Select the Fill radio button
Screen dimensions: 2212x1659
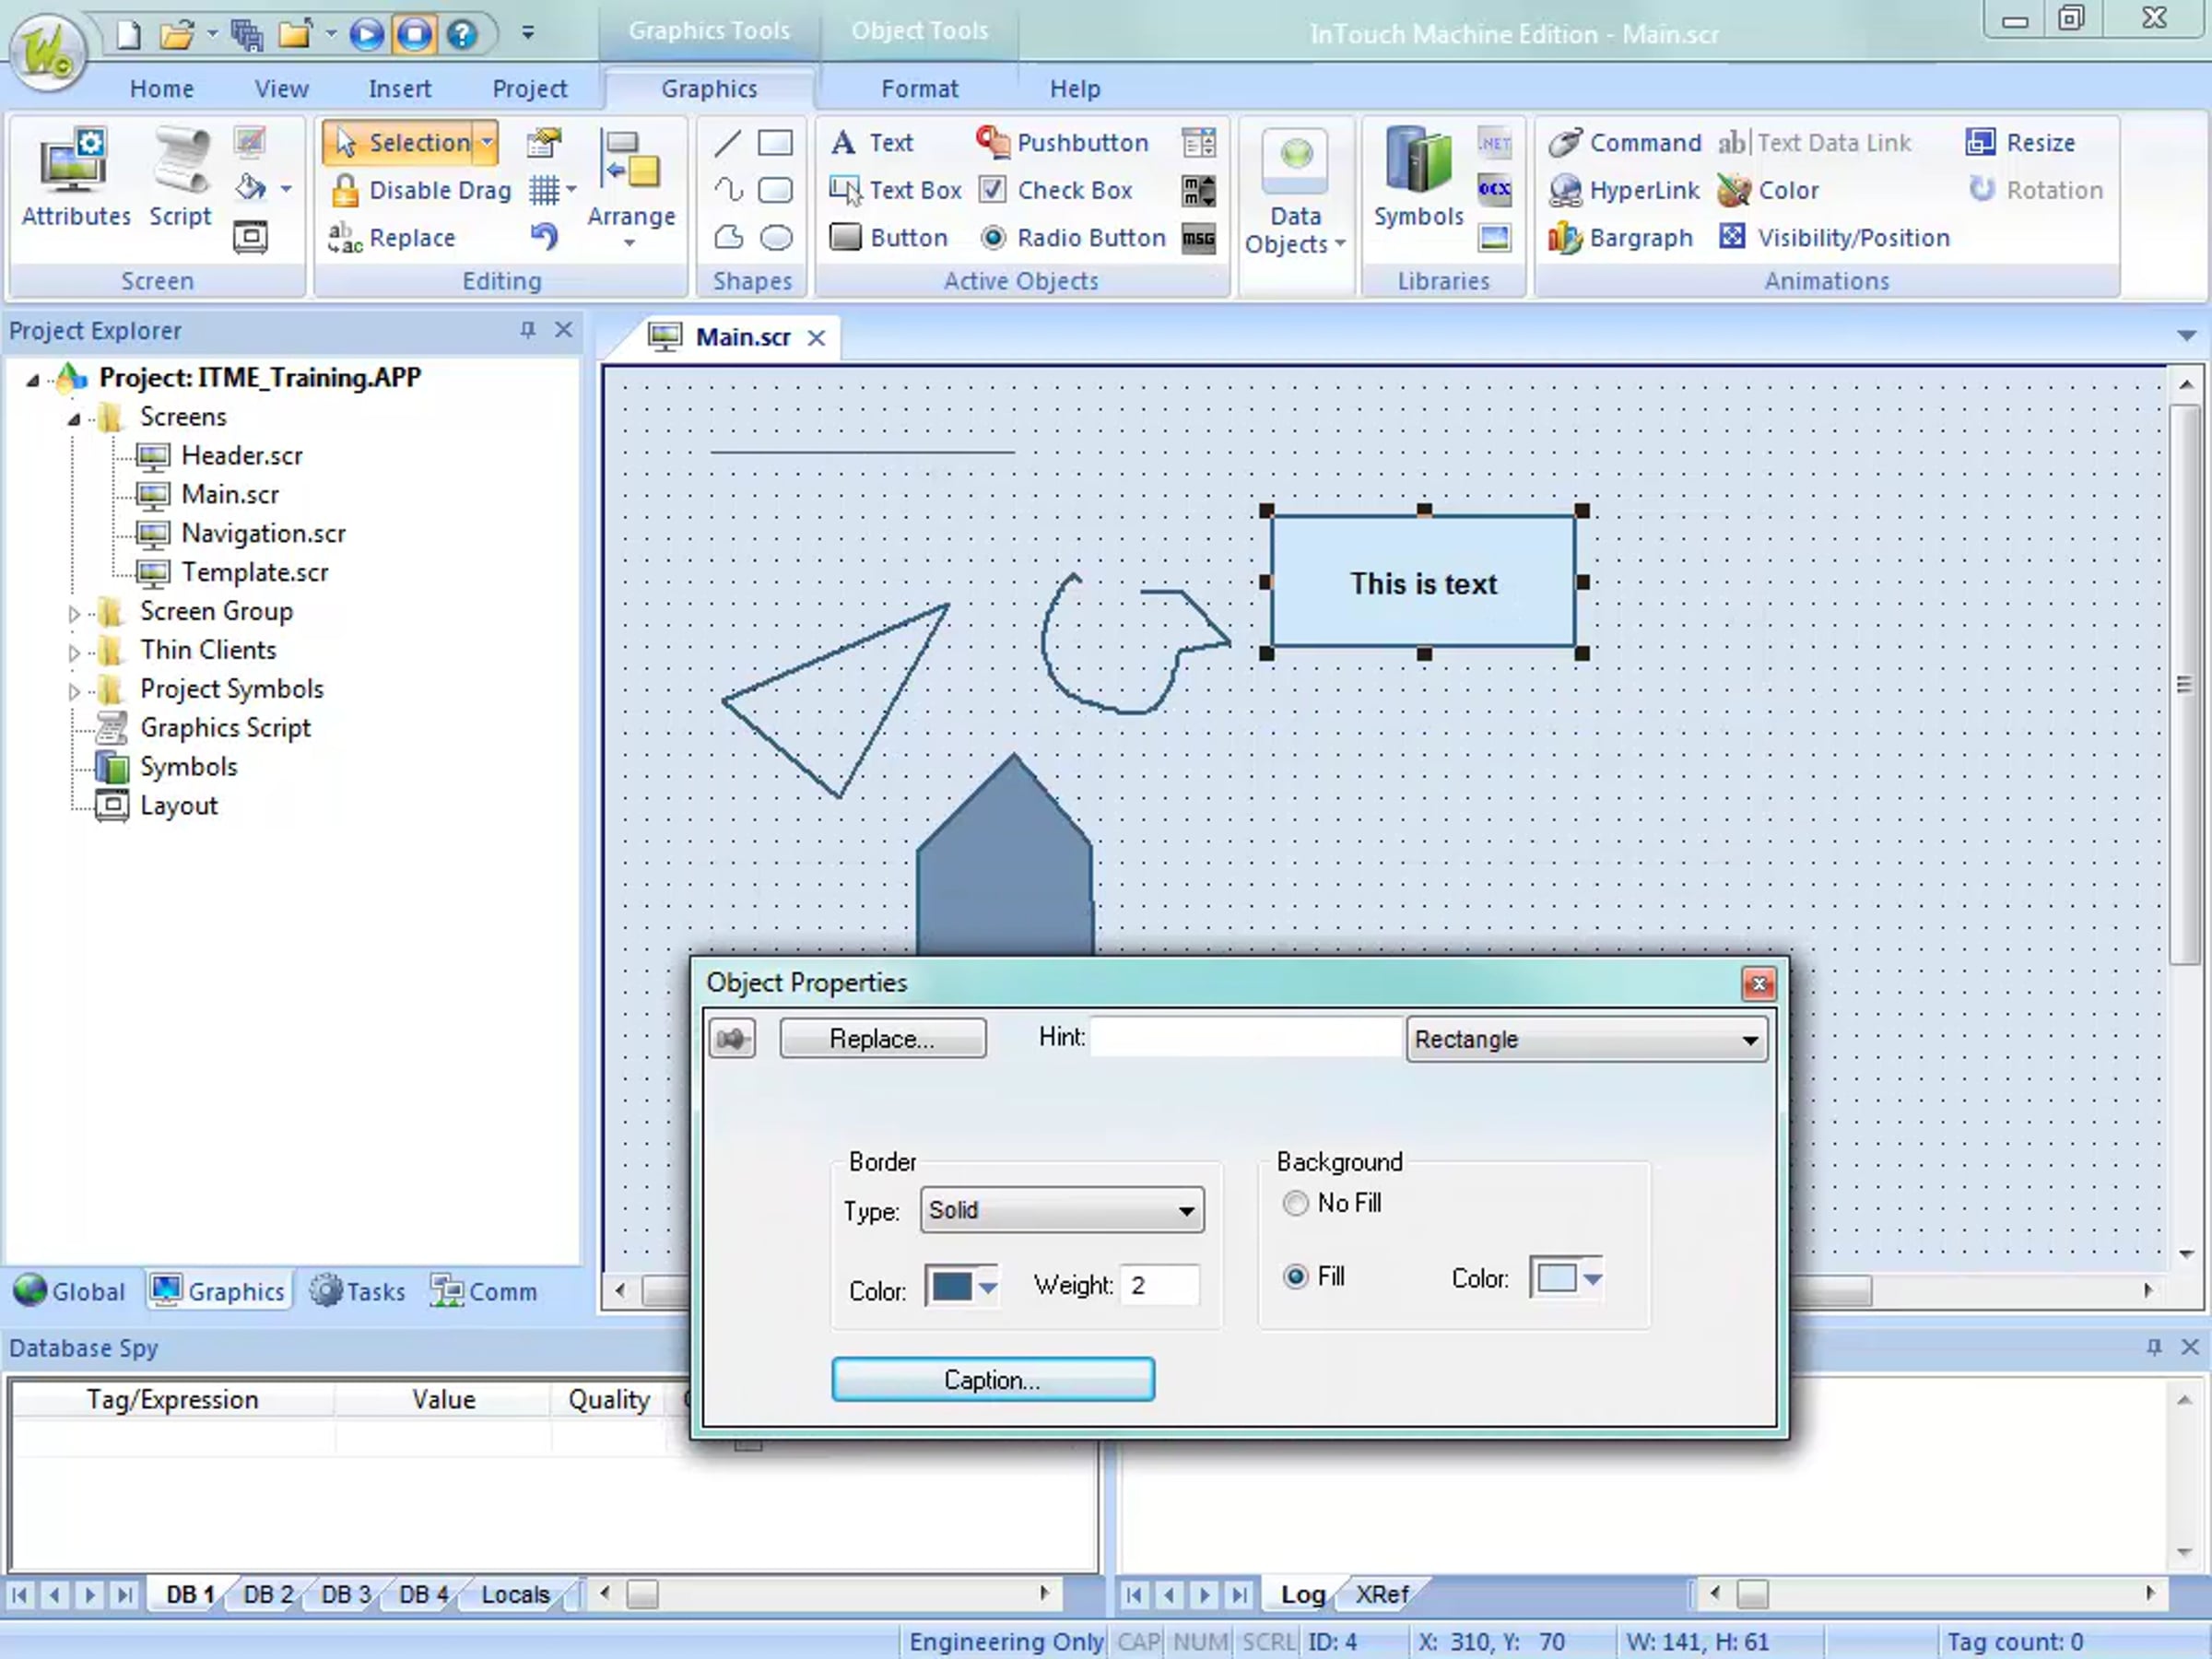tap(1295, 1277)
